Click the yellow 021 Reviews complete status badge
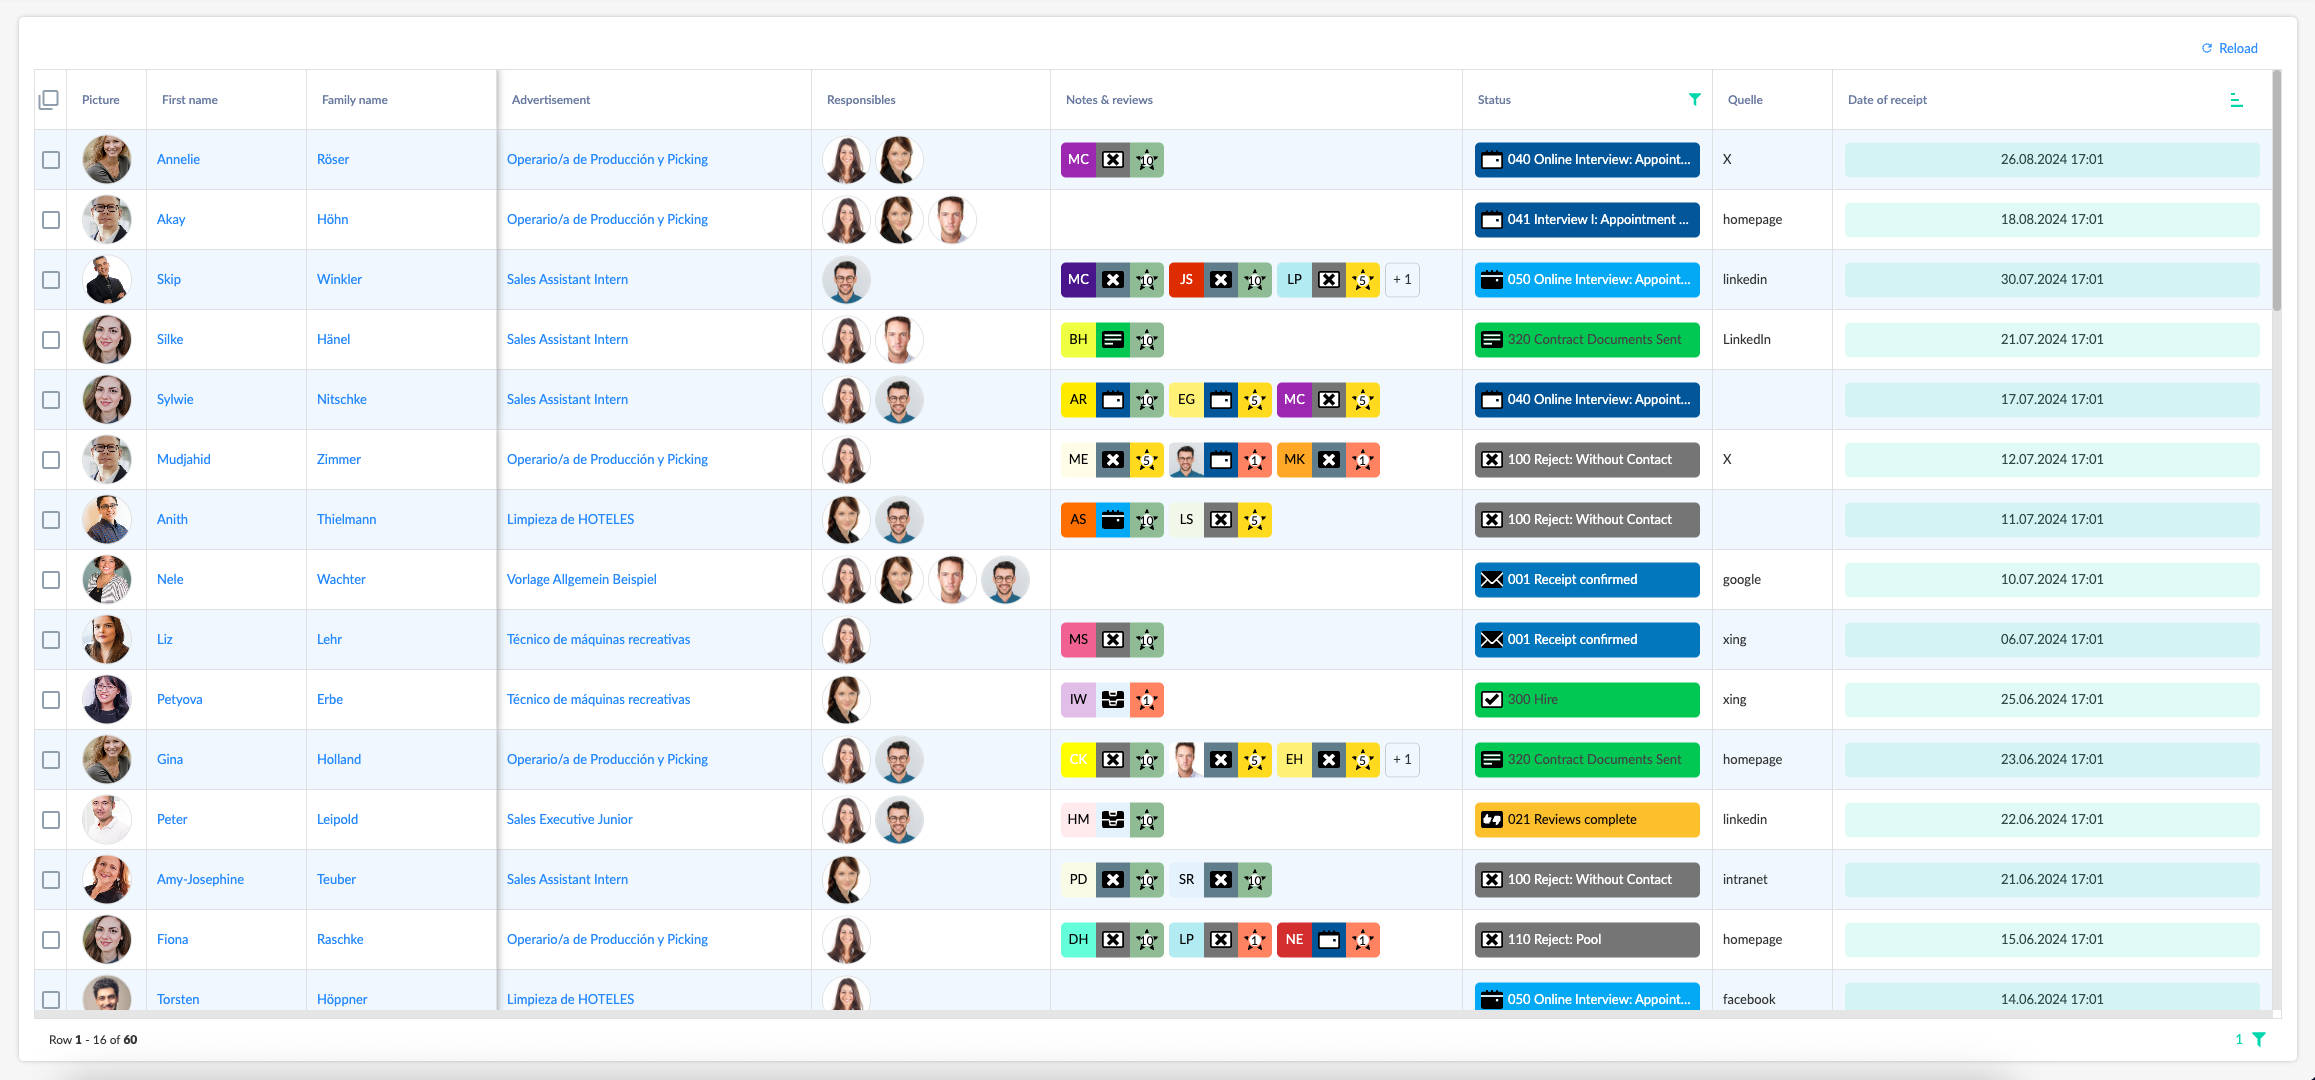The height and width of the screenshot is (1080, 2315). pos(1586,820)
